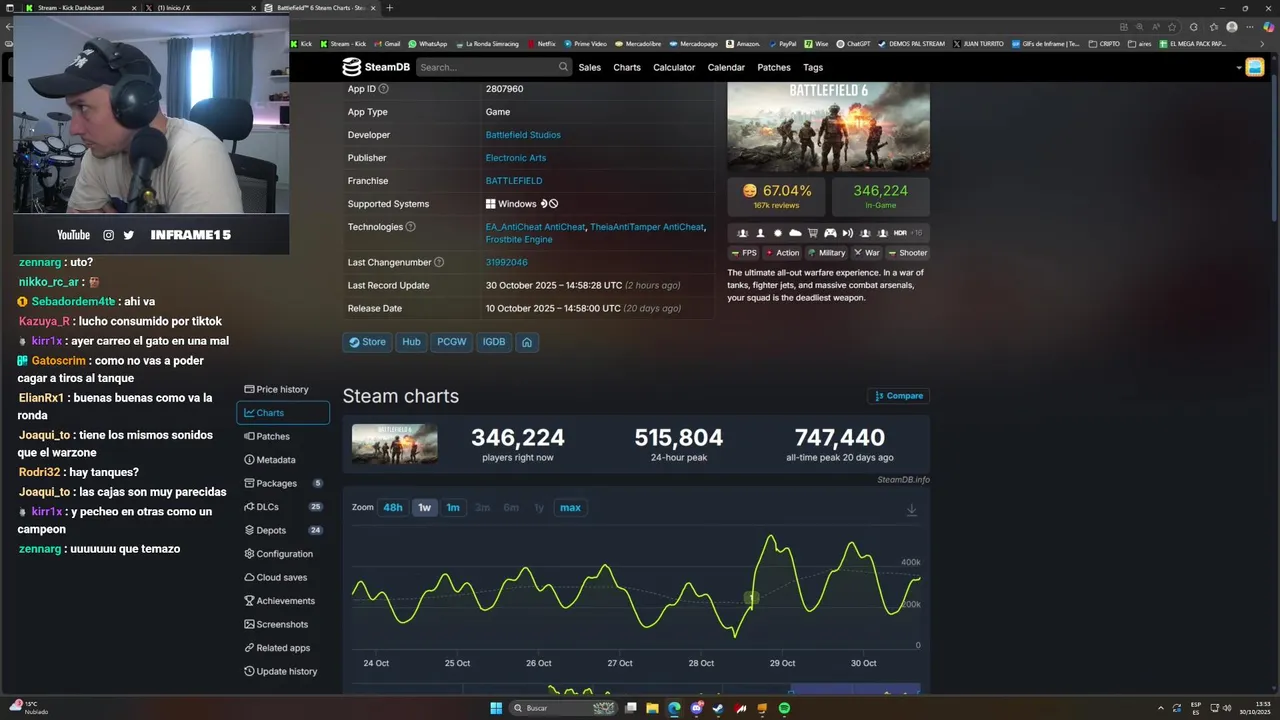Open the Tags page

[x=813, y=67]
